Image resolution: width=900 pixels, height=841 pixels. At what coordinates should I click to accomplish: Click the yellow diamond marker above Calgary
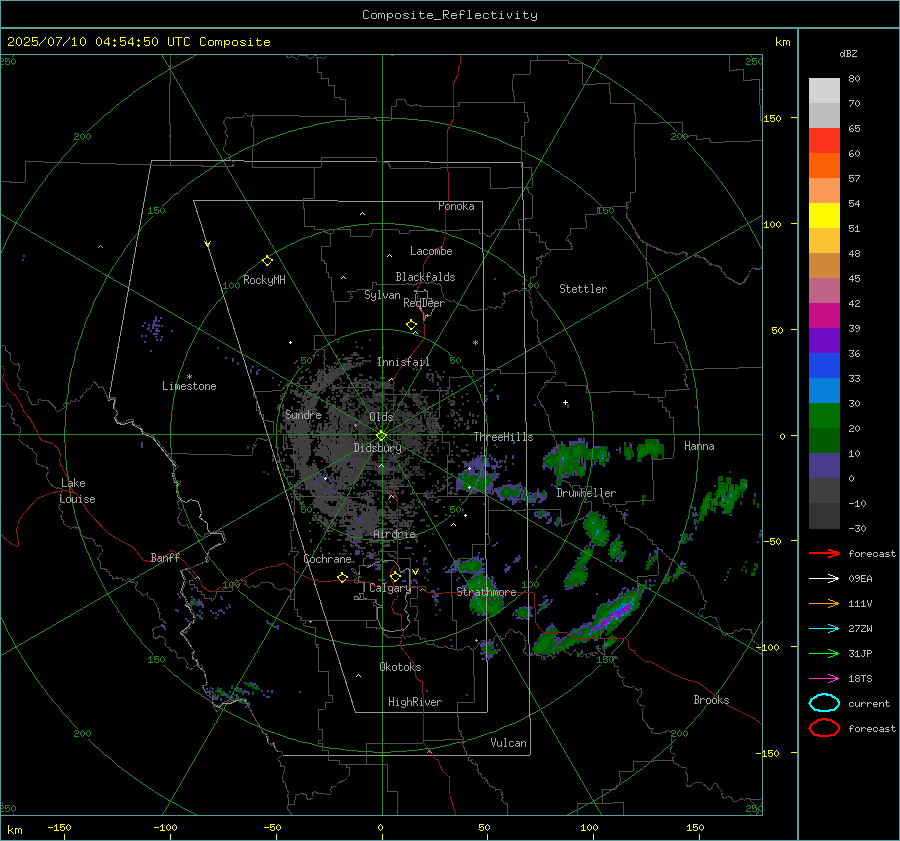click(x=395, y=576)
